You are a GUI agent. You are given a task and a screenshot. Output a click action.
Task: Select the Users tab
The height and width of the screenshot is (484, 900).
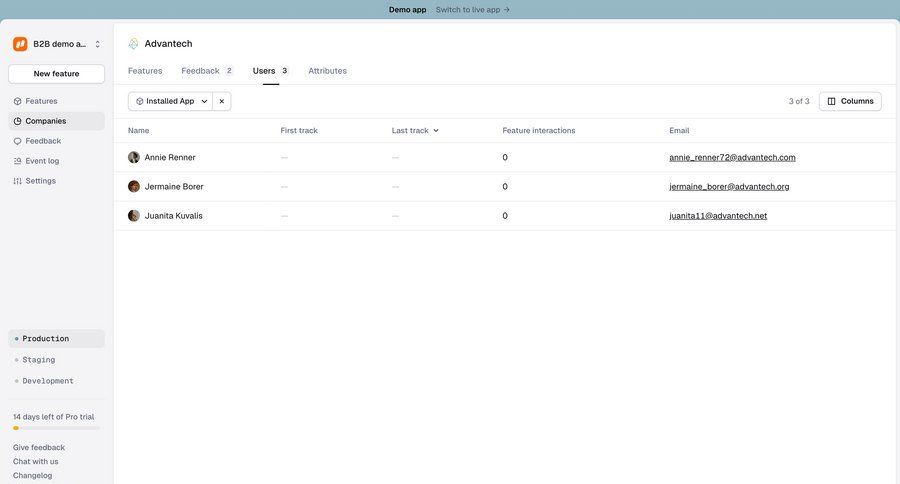point(270,71)
